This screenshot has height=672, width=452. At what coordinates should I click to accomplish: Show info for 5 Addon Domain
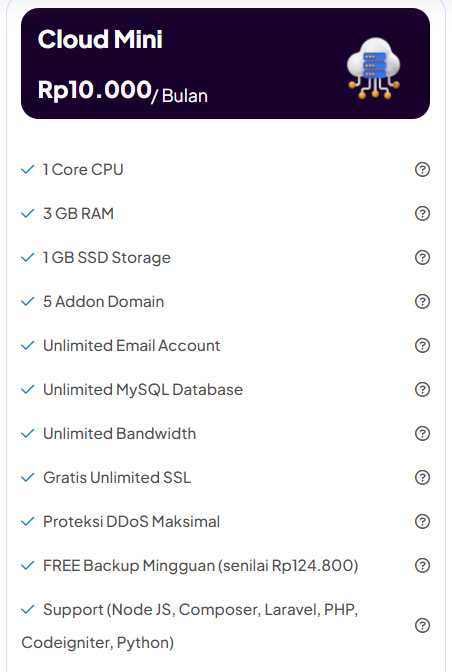coord(422,302)
